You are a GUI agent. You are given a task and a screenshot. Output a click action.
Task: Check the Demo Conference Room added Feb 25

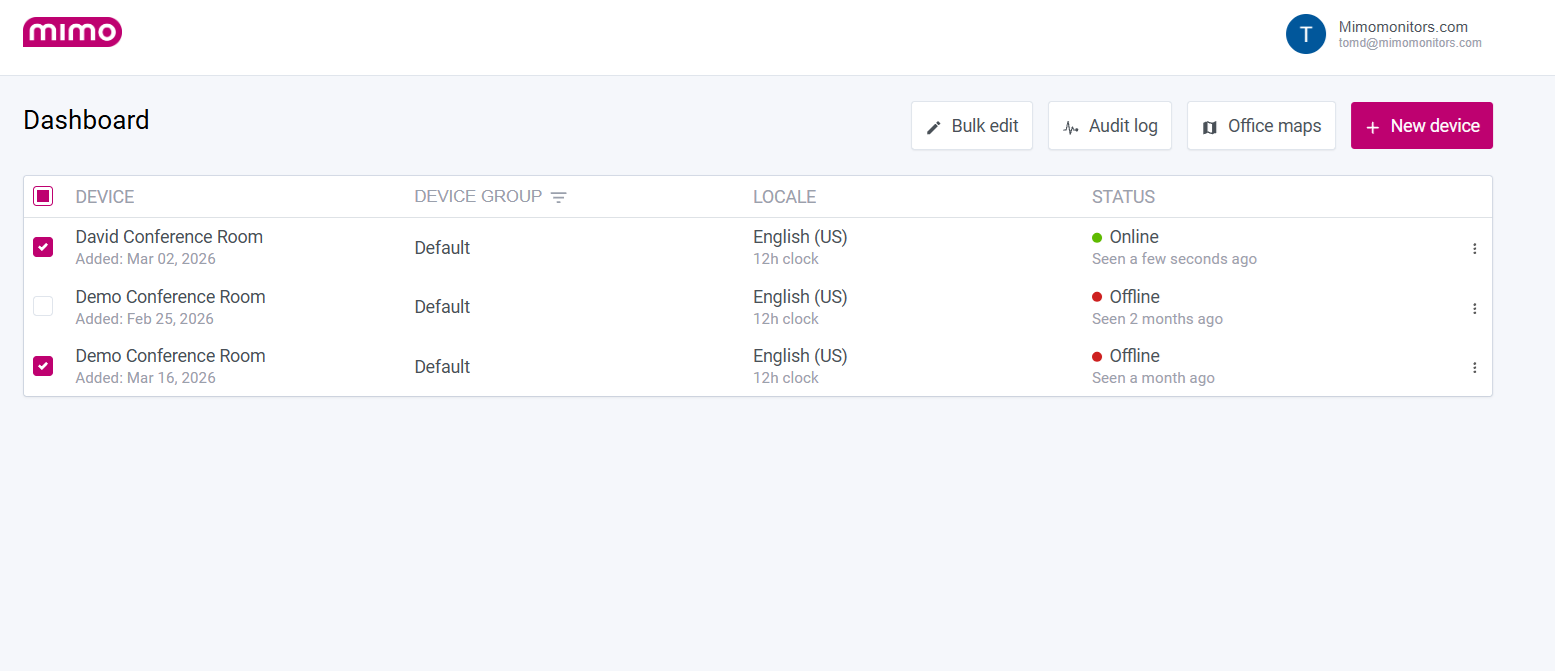tap(43, 307)
